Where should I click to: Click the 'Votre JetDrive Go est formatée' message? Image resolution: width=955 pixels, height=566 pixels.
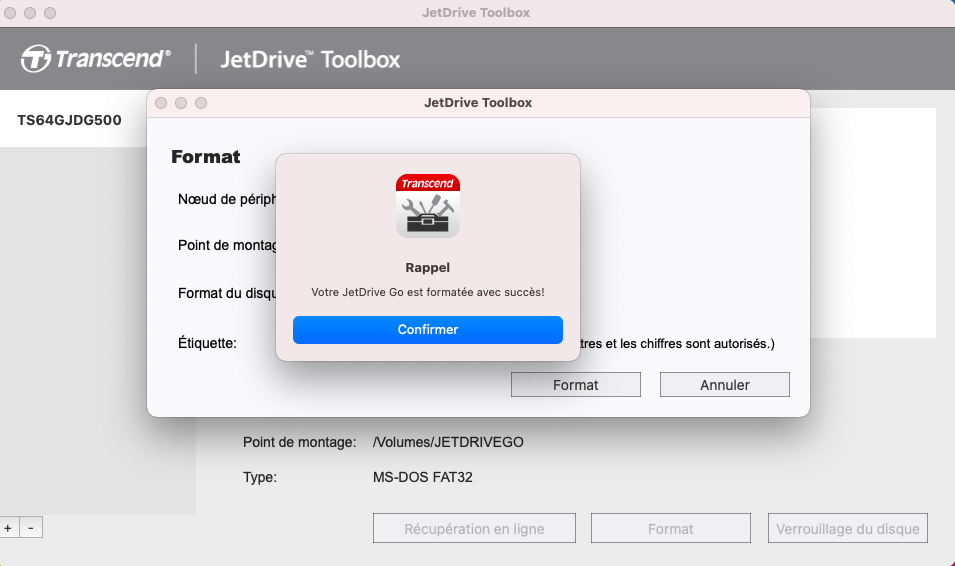pos(428,292)
